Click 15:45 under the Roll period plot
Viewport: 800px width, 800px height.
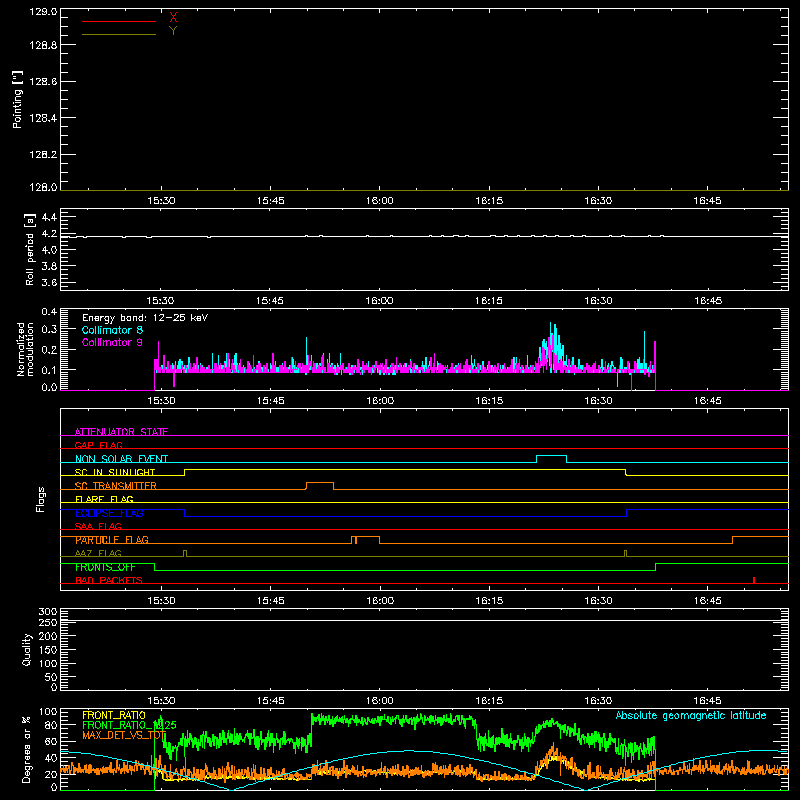tap(270, 301)
